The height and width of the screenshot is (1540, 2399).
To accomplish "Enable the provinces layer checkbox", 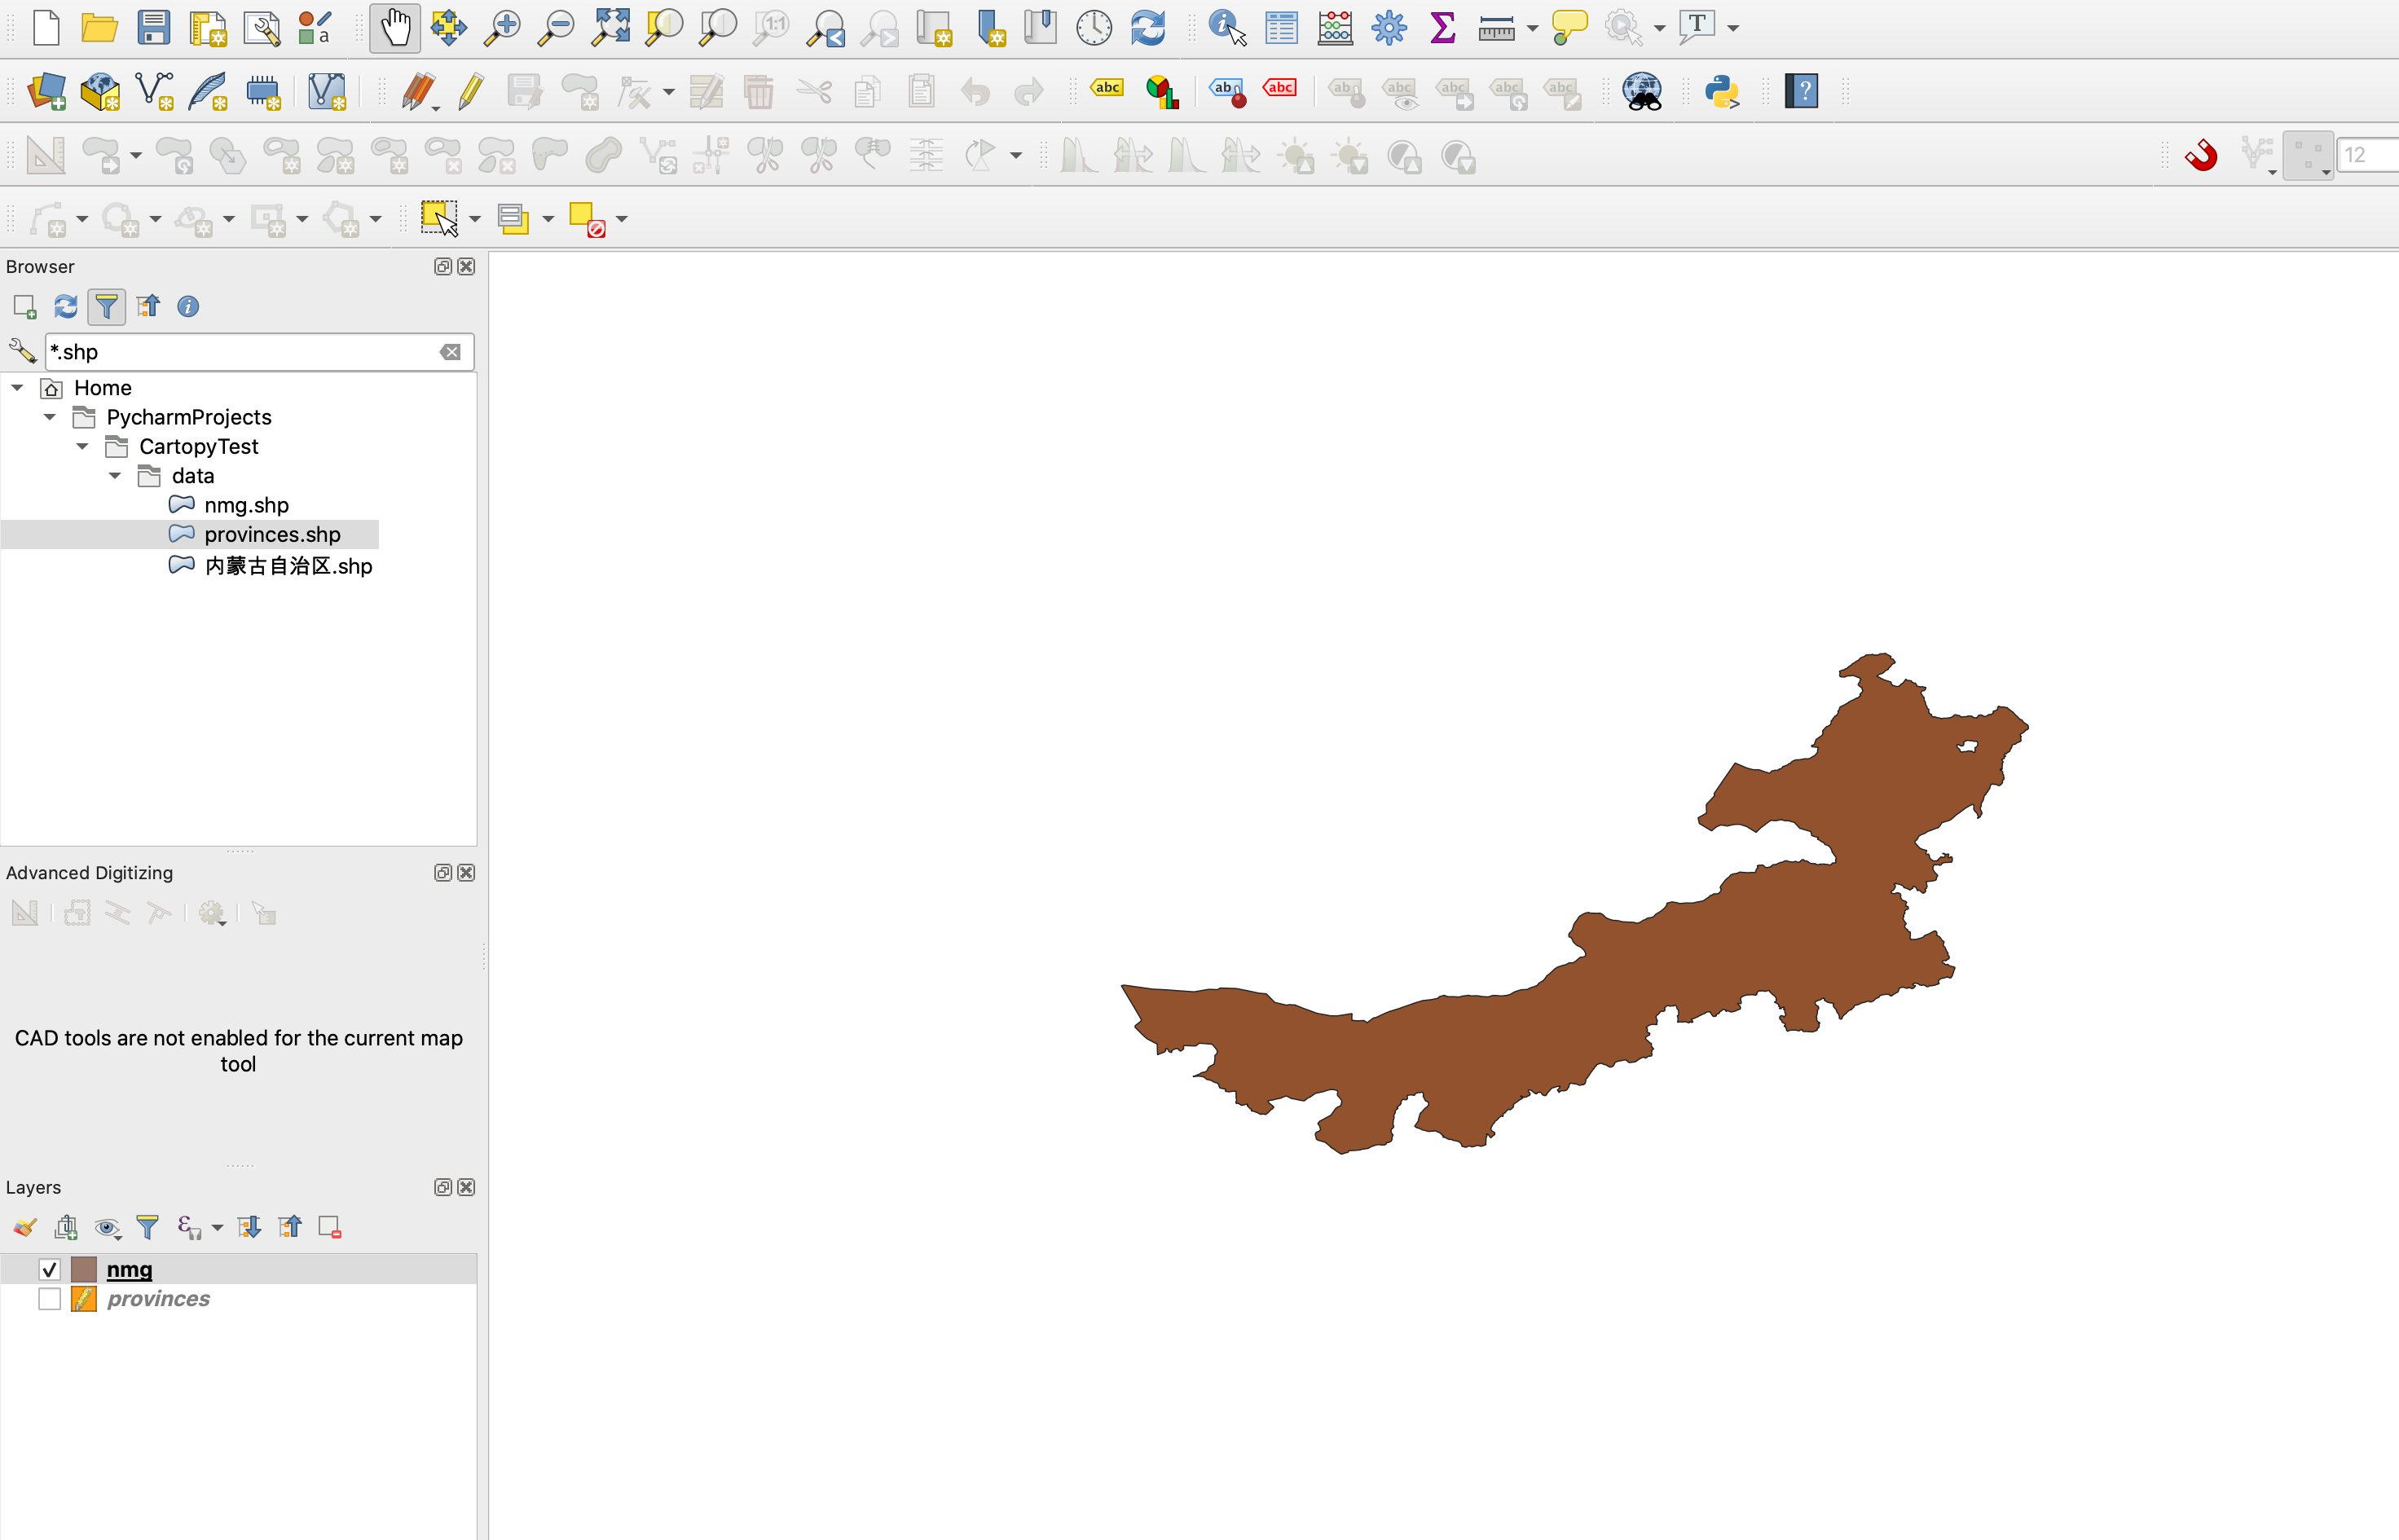I will 49,1299.
